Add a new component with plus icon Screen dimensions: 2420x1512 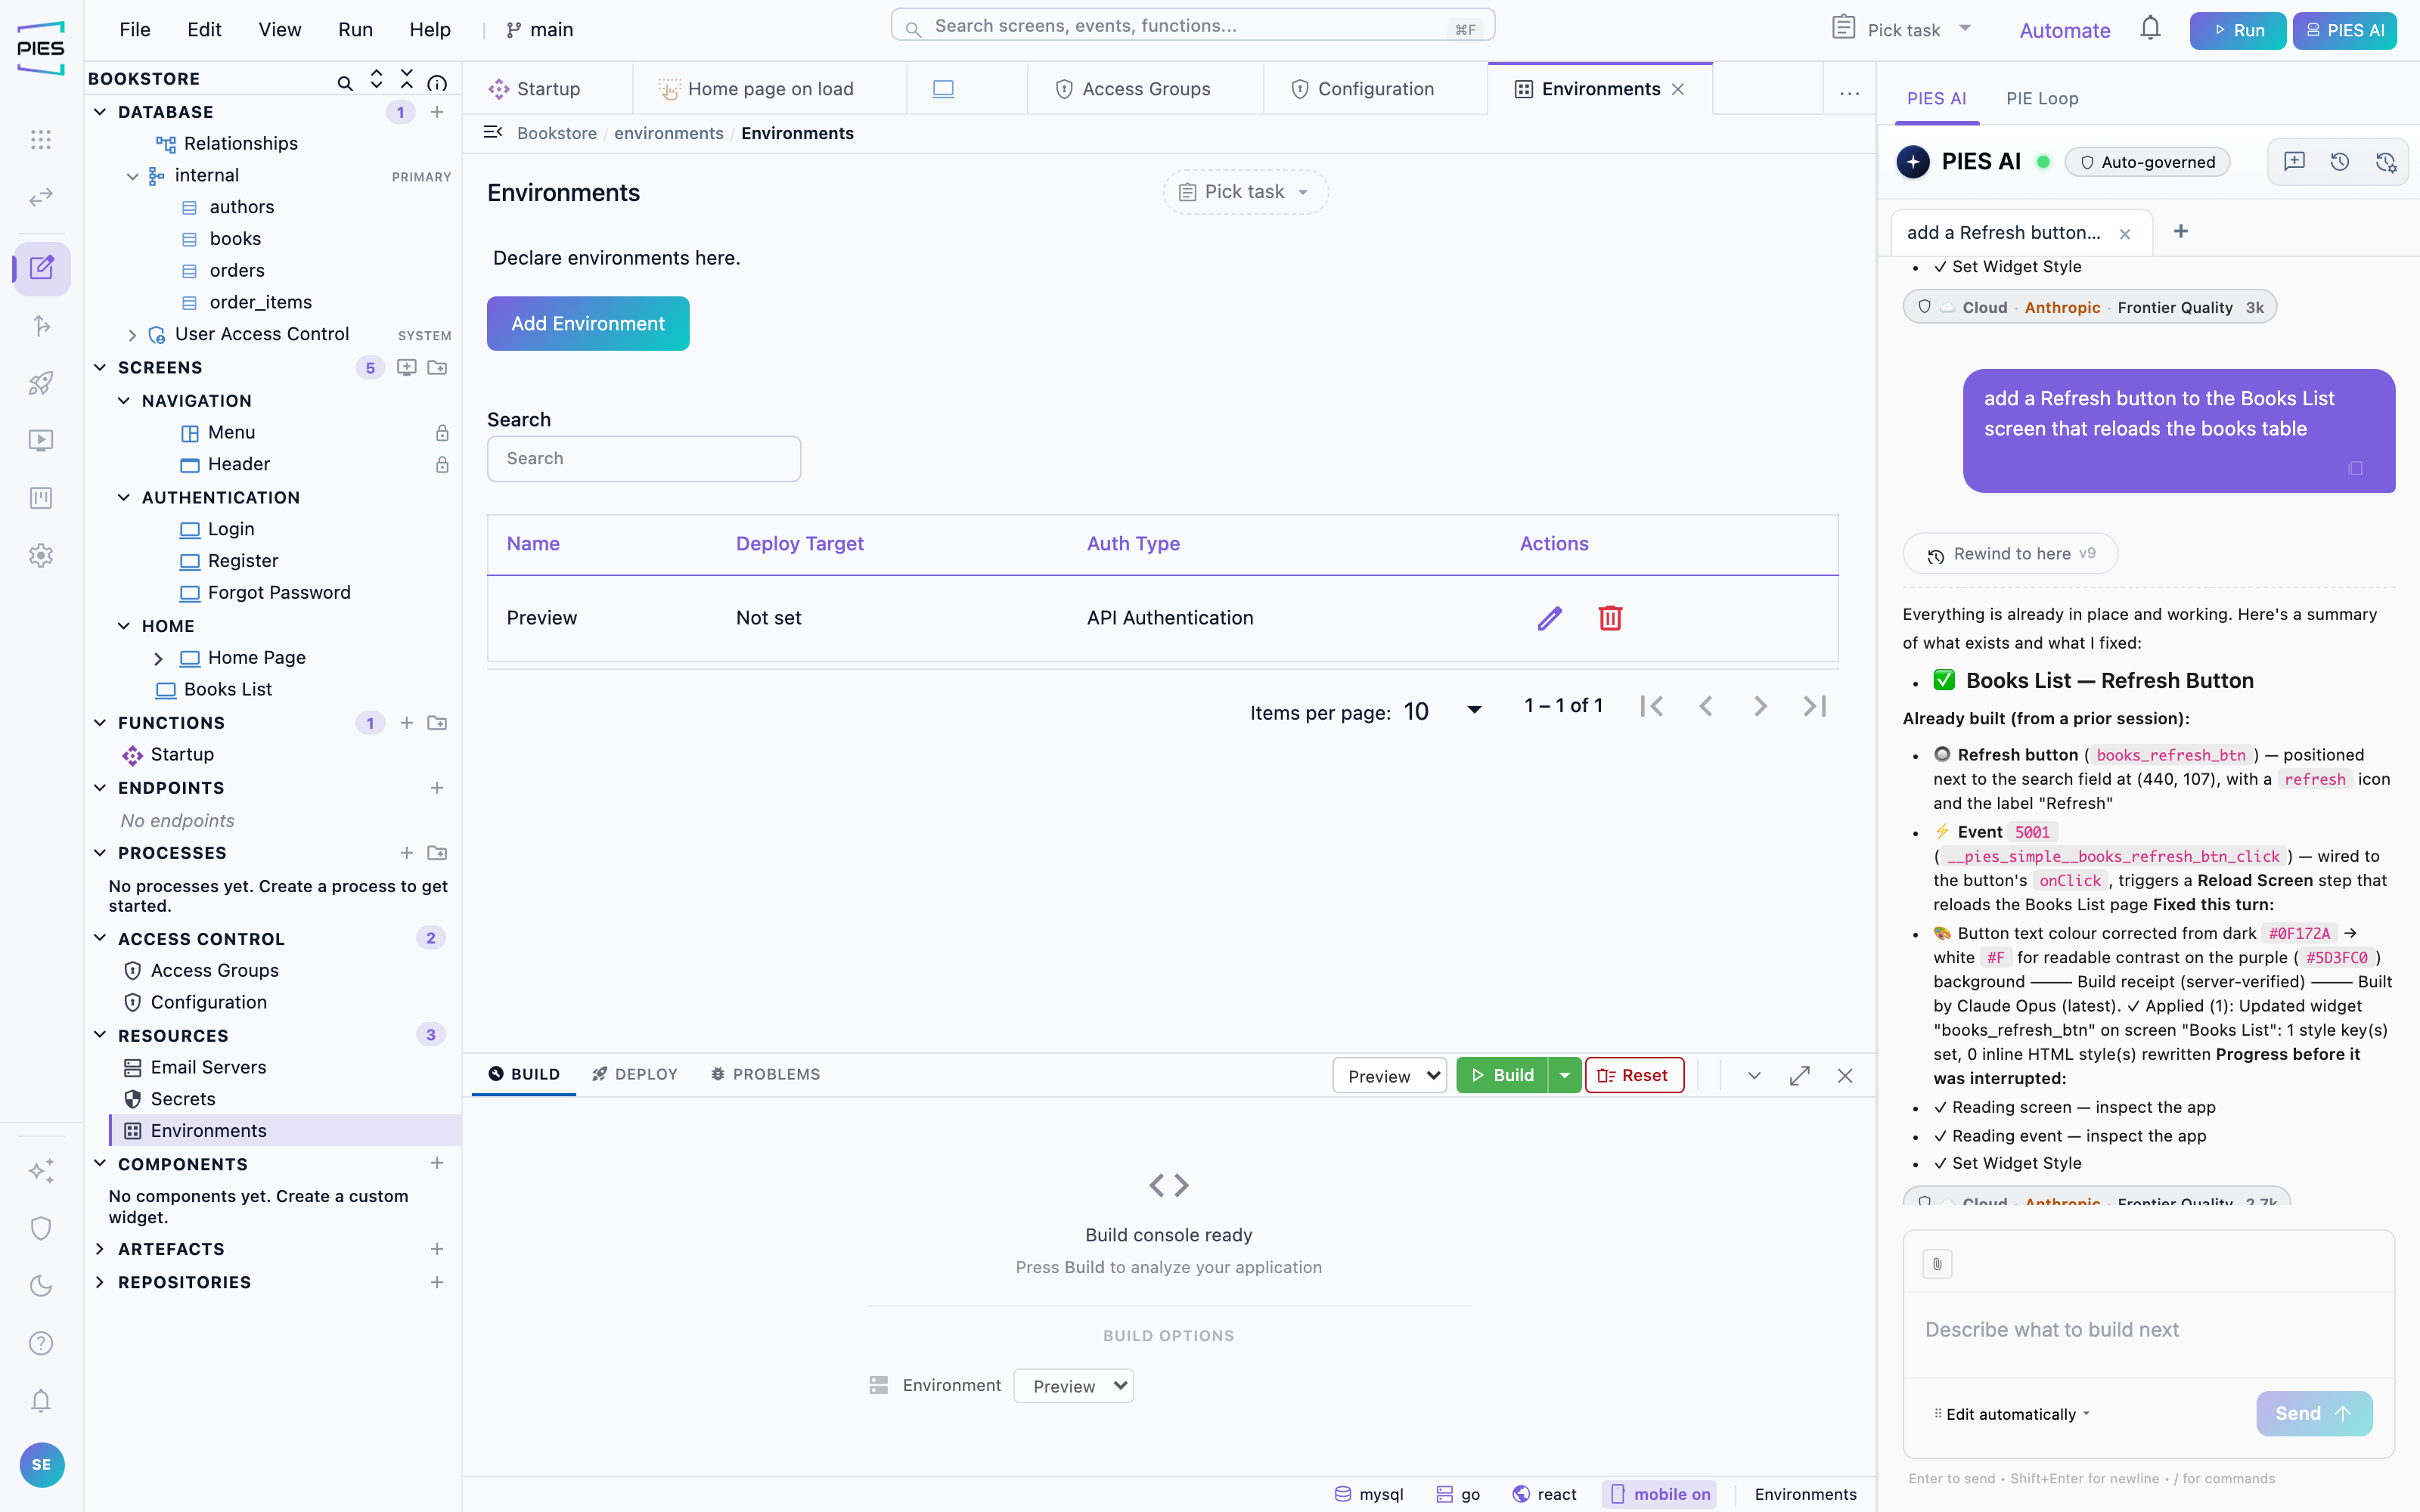click(437, 1163)
